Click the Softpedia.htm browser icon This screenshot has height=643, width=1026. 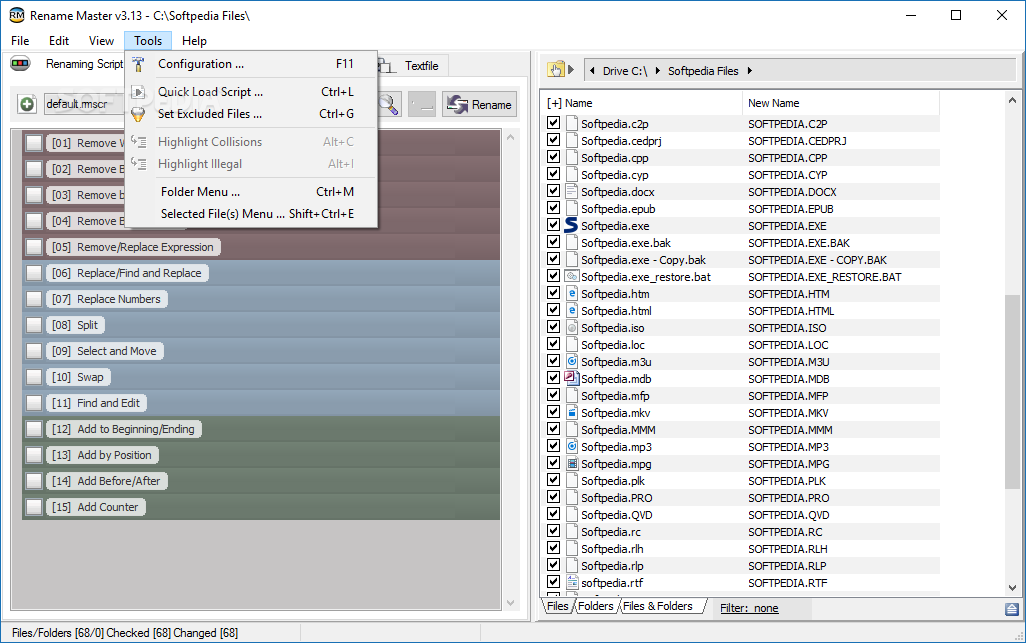point(571,294)
